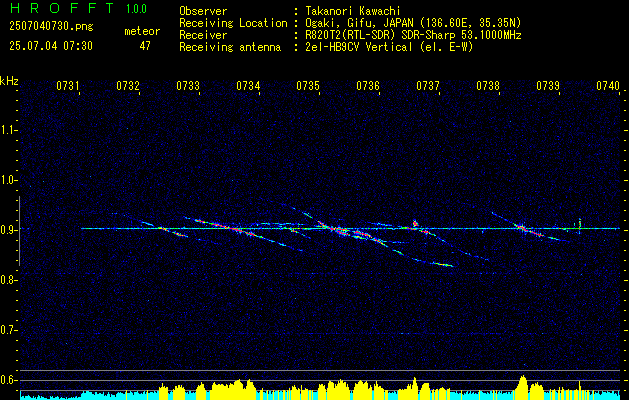The width and height of the screenshot is (629, 400).
Task: Click the 0732 time marker
Action: [x=128, y=86]
